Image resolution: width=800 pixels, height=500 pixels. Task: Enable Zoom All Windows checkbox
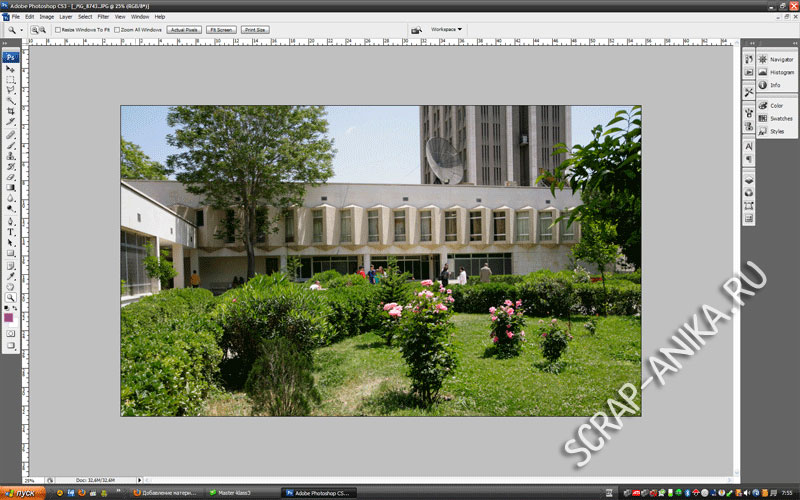click(x=118, y=30)
